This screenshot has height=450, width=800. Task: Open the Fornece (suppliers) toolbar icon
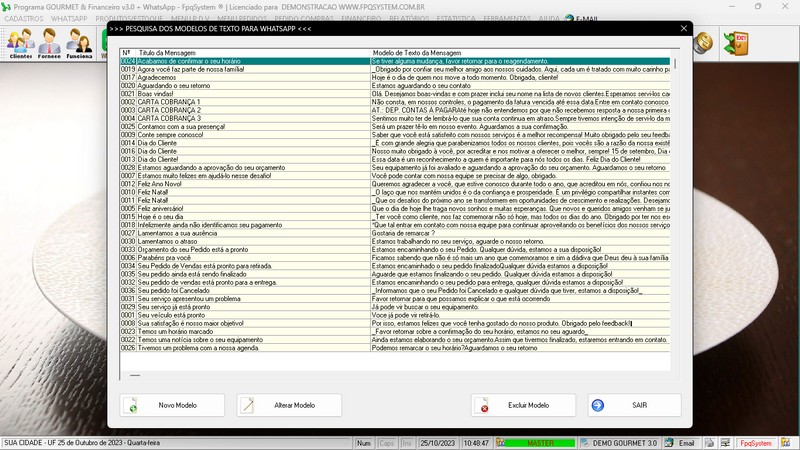click(49, 43)
